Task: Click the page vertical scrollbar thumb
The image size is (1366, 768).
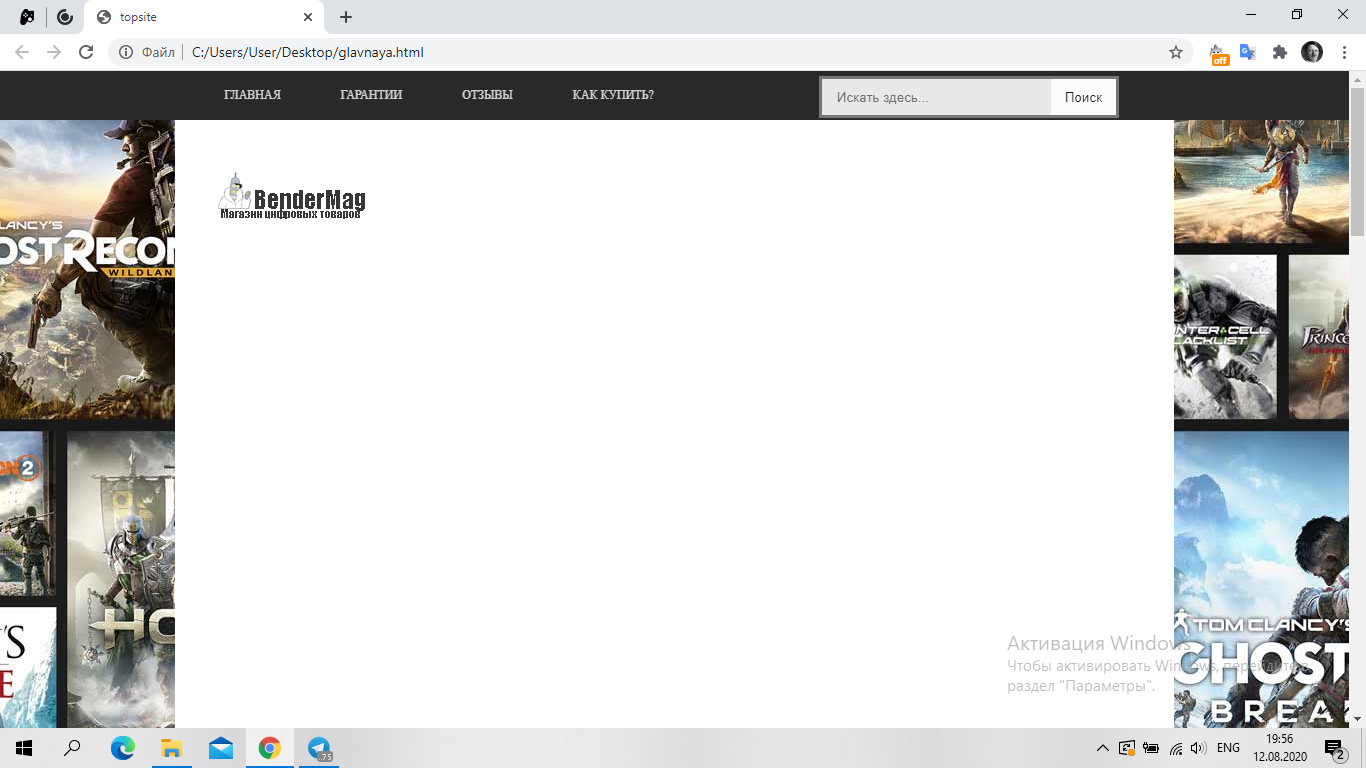Action: (x=1358, y=160)
